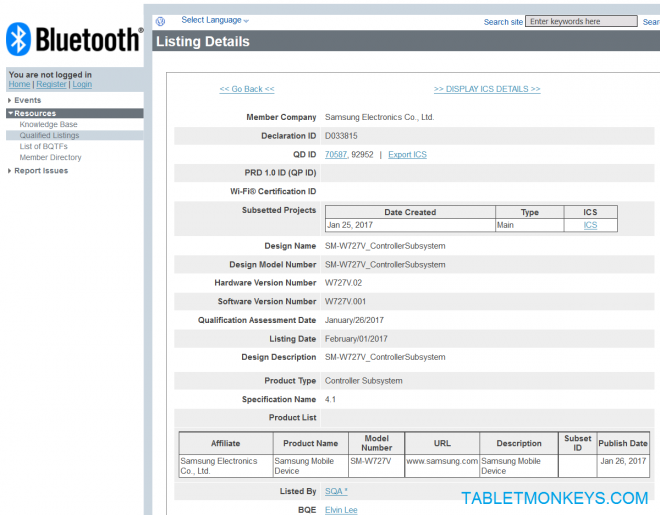This screenshot has width=660, height=515.
Task: Click the search keywords input field
Action: [581, 21]
